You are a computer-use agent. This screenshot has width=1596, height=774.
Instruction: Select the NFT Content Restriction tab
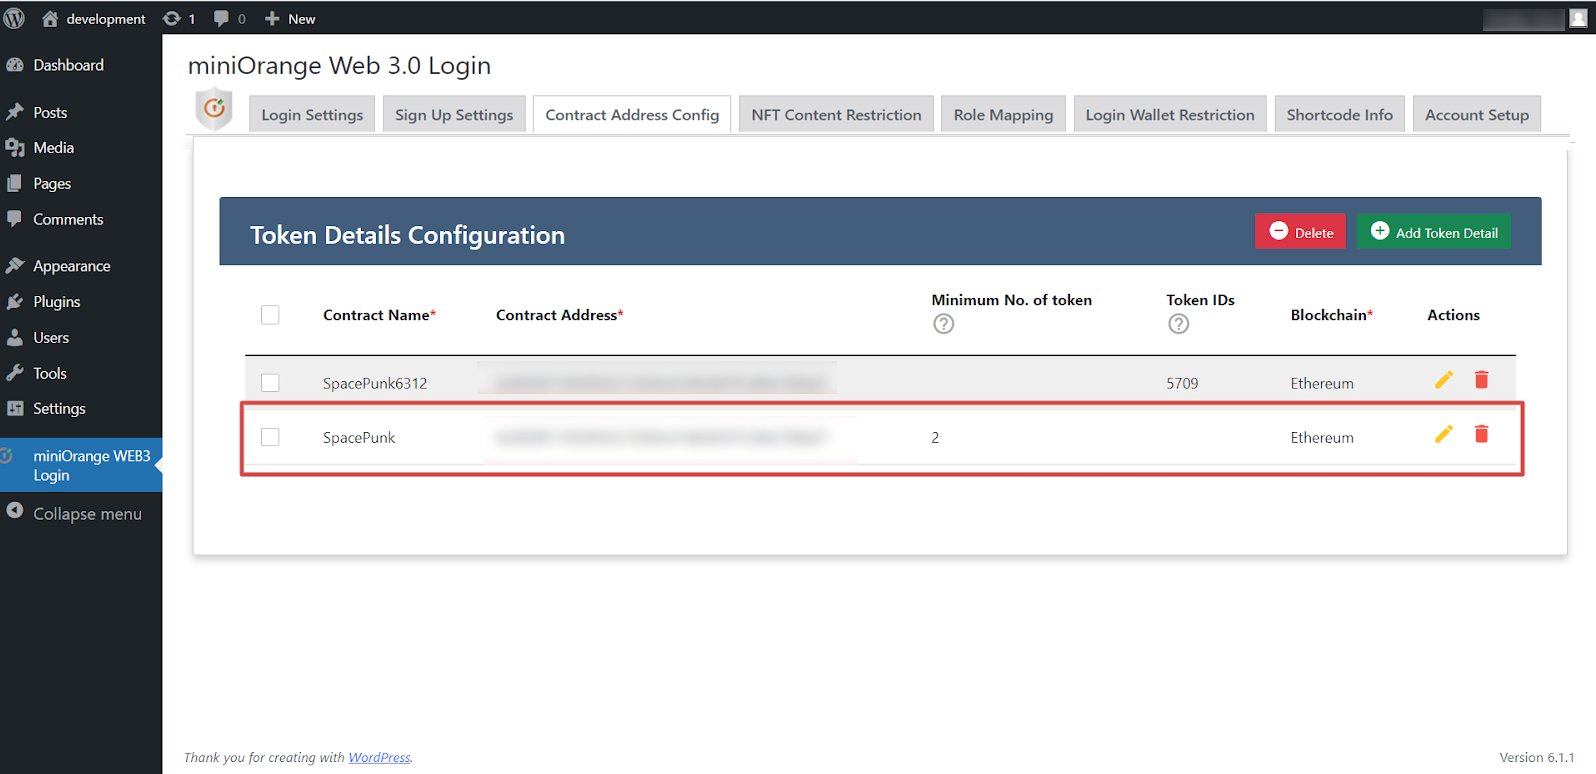pyautogui.click(x=836, y=114)
